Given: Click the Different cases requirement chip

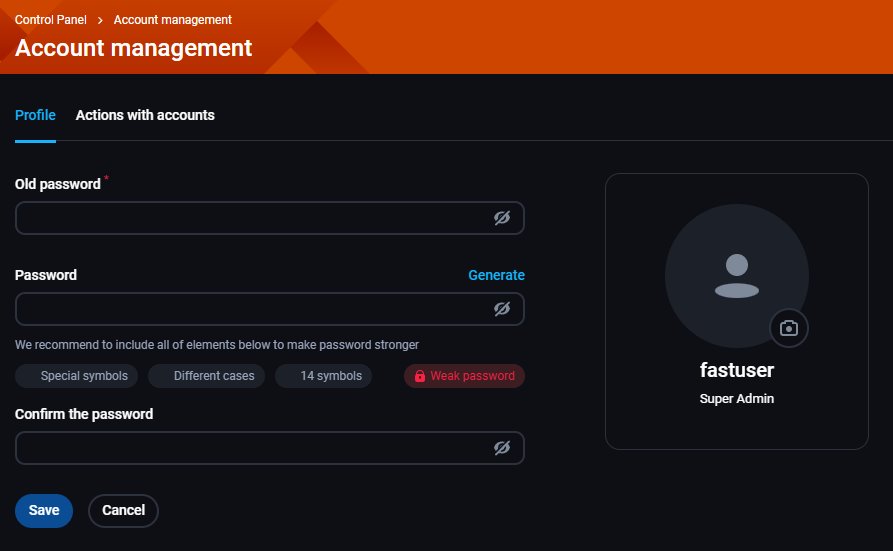Looking at the screenshot, I should tap(206, 376).
